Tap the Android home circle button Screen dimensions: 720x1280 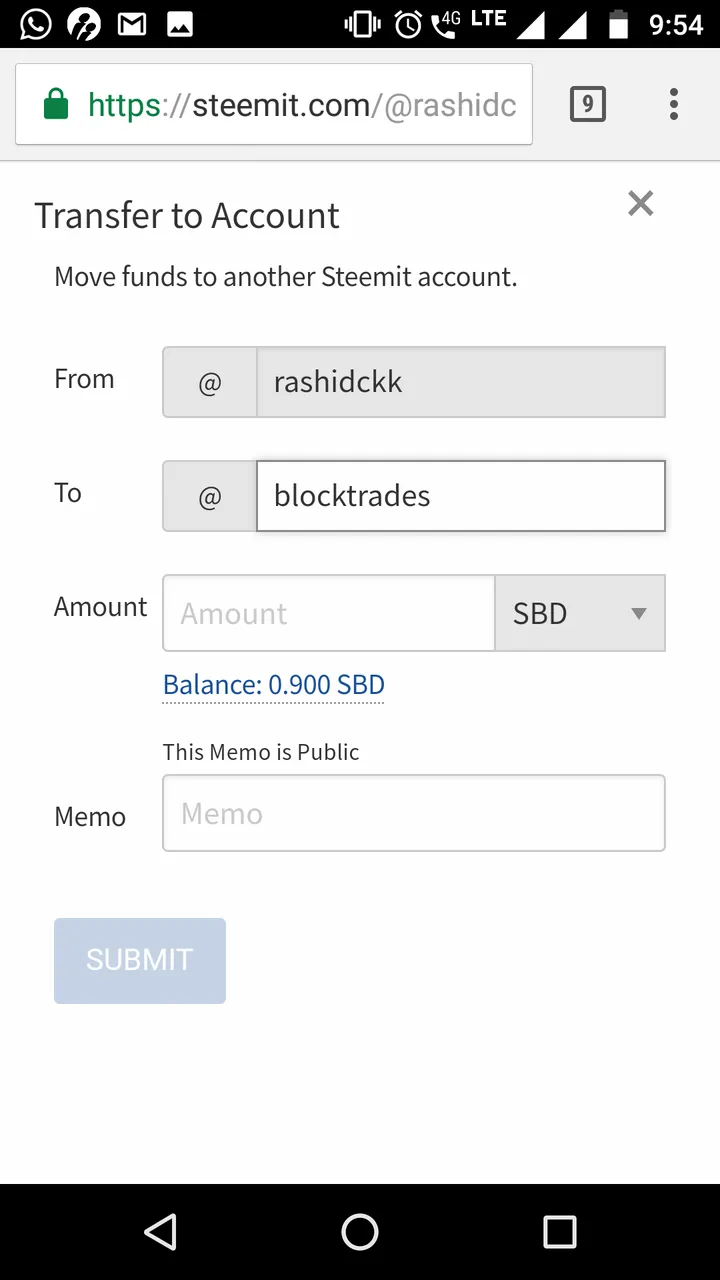(360, 1232)
